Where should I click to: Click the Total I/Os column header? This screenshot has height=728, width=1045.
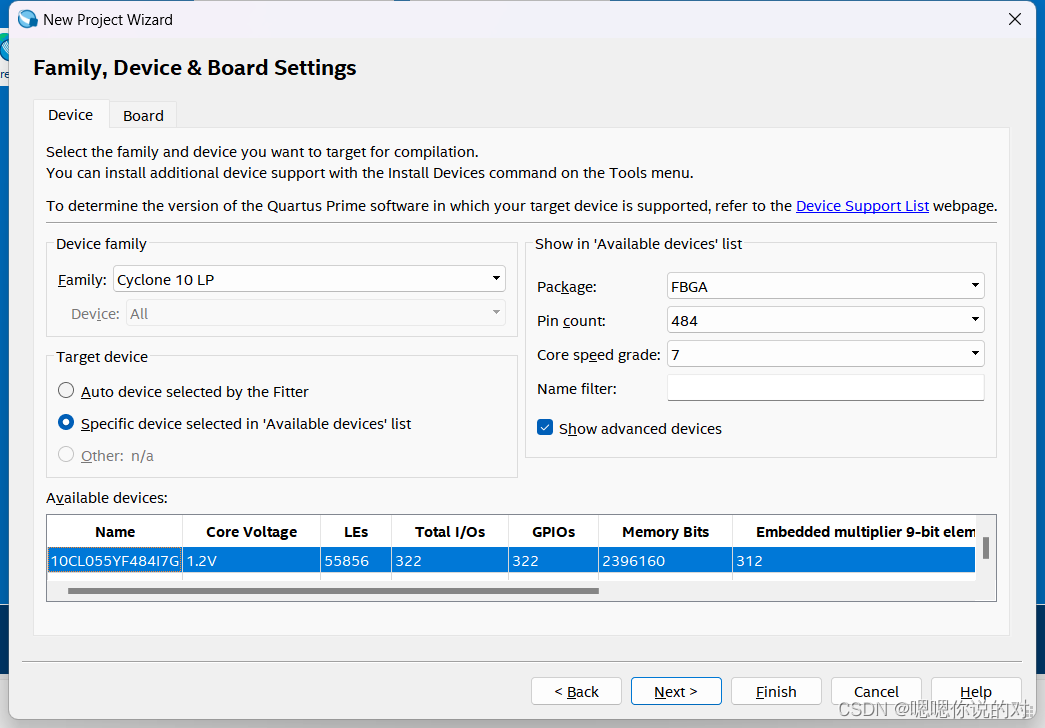(450, 532)
